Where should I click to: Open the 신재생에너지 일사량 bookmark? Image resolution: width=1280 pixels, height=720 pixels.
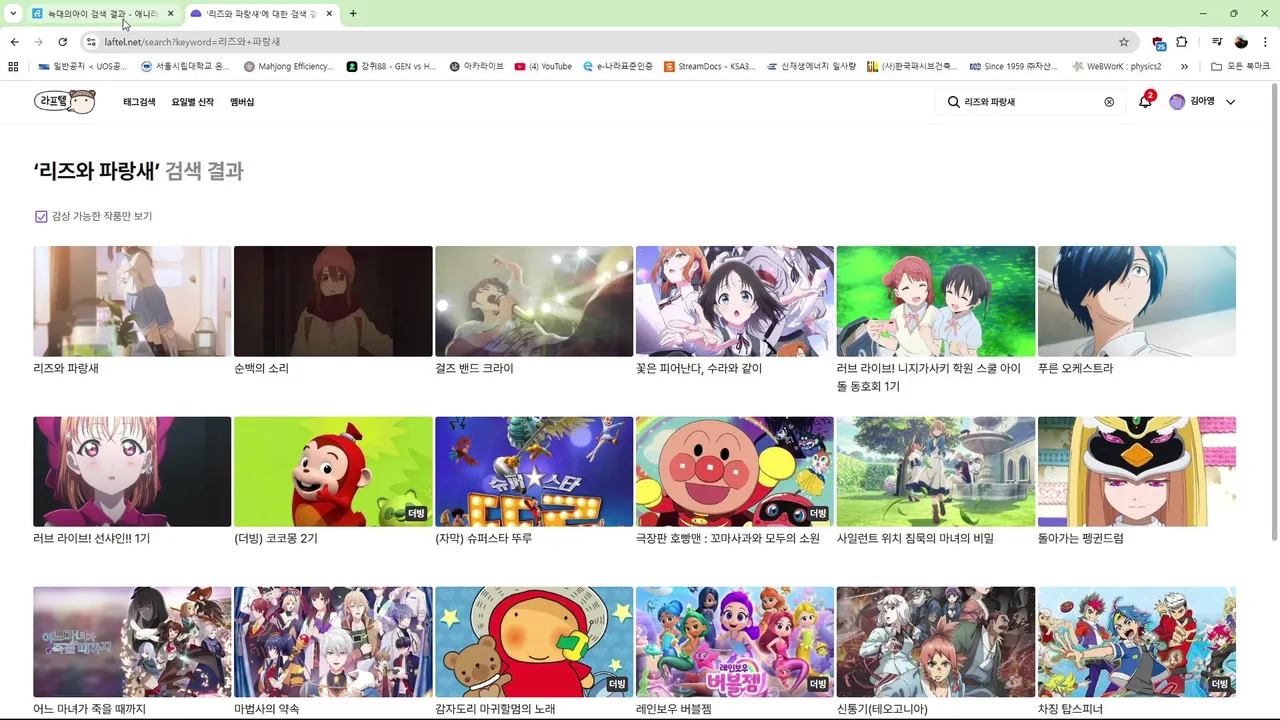(811, 66)
